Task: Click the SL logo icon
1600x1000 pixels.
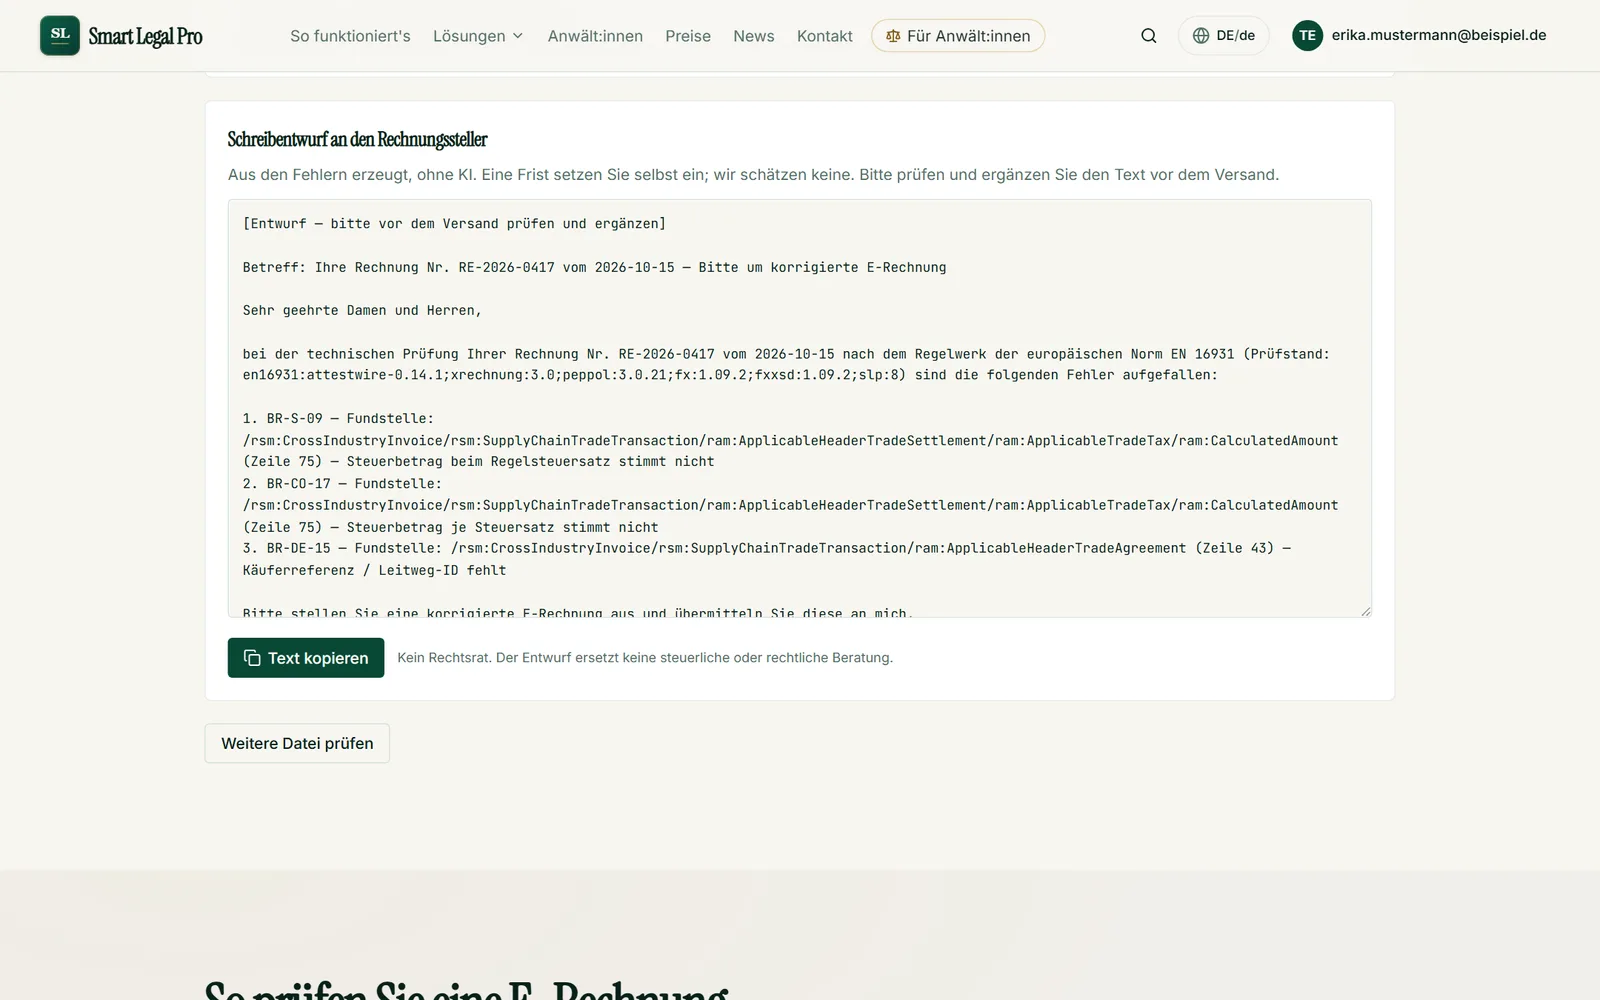Action: click(x=60, y=35)
